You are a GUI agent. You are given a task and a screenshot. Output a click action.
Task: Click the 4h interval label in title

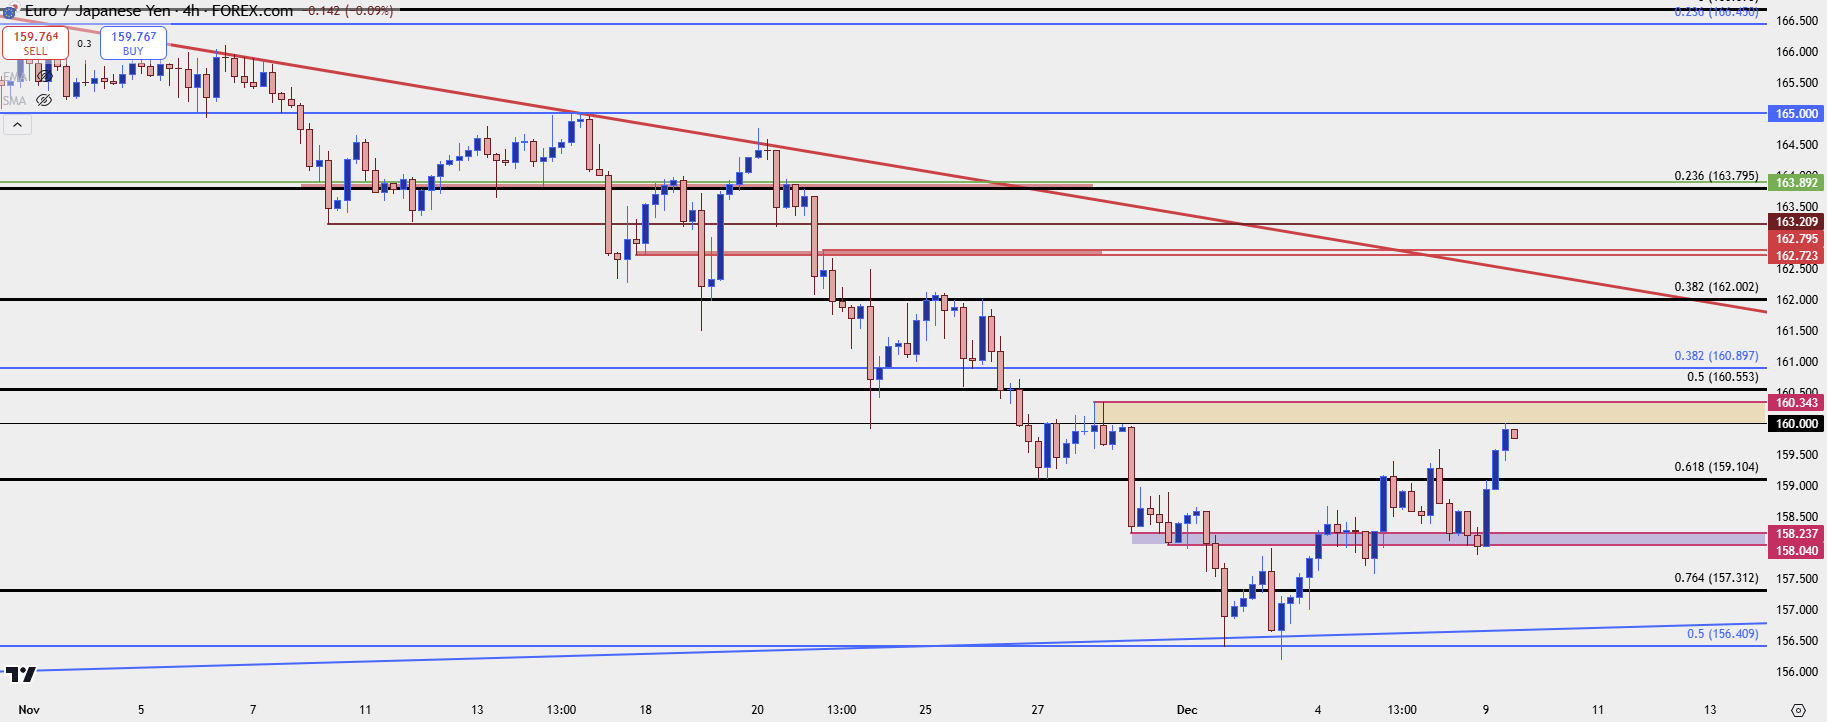(x=192, y=11)
